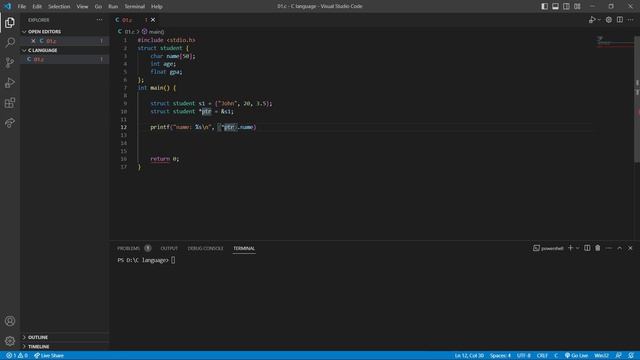Switch to the Debug Console tab
The height and width of the screenshot is (360, 640).
[x=205, y=248]
